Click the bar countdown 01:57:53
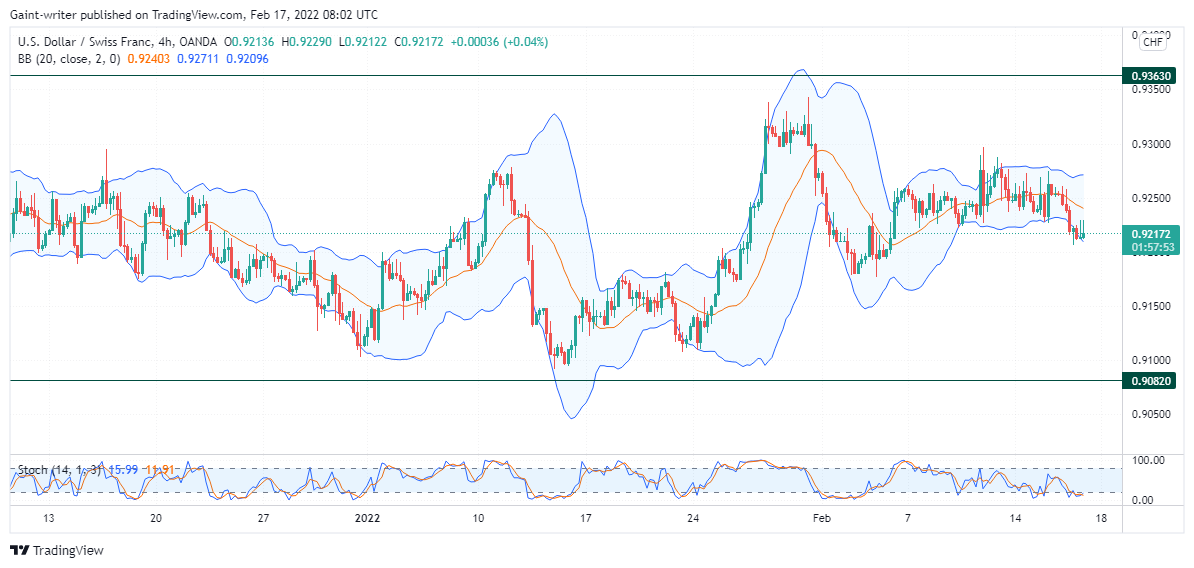Screen dimensions: 1194x568 coord(1150,247)
